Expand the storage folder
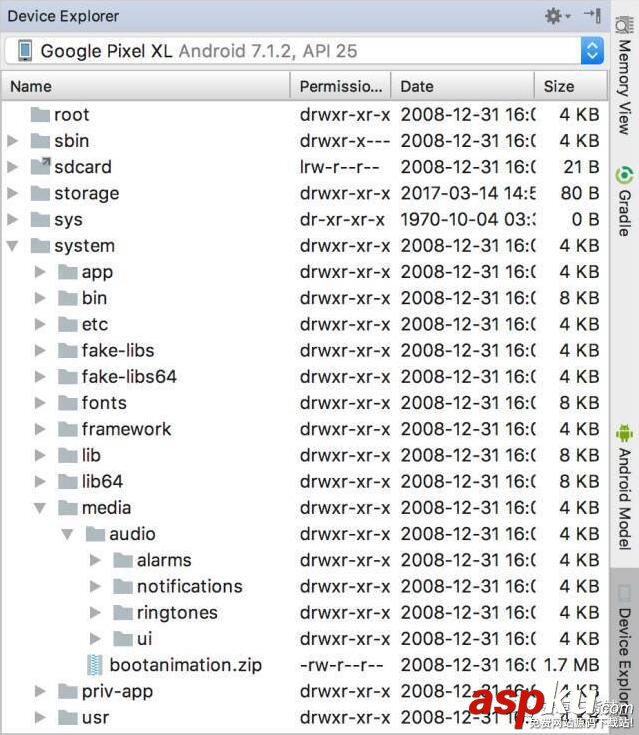 pos(13,193)
